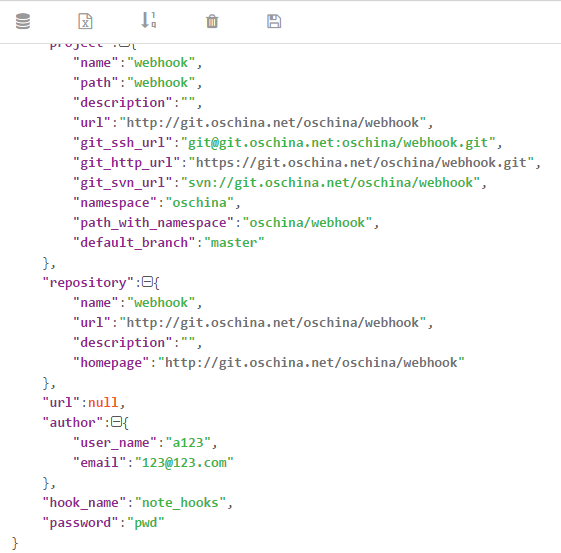Viewport: 561px width, 553px height.
Task: Select "user_name" key
Action: click(x=114, y=443)
